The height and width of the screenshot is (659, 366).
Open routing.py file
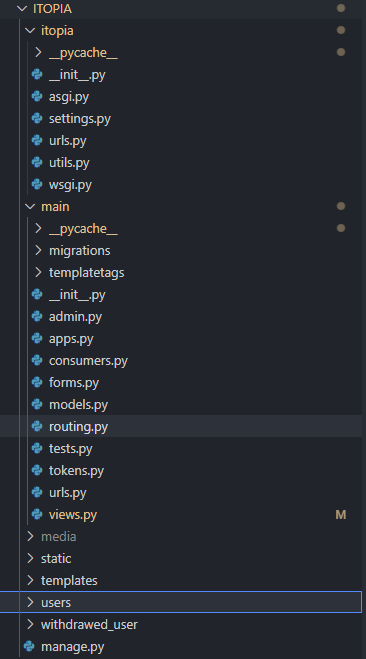click(79, 427)
